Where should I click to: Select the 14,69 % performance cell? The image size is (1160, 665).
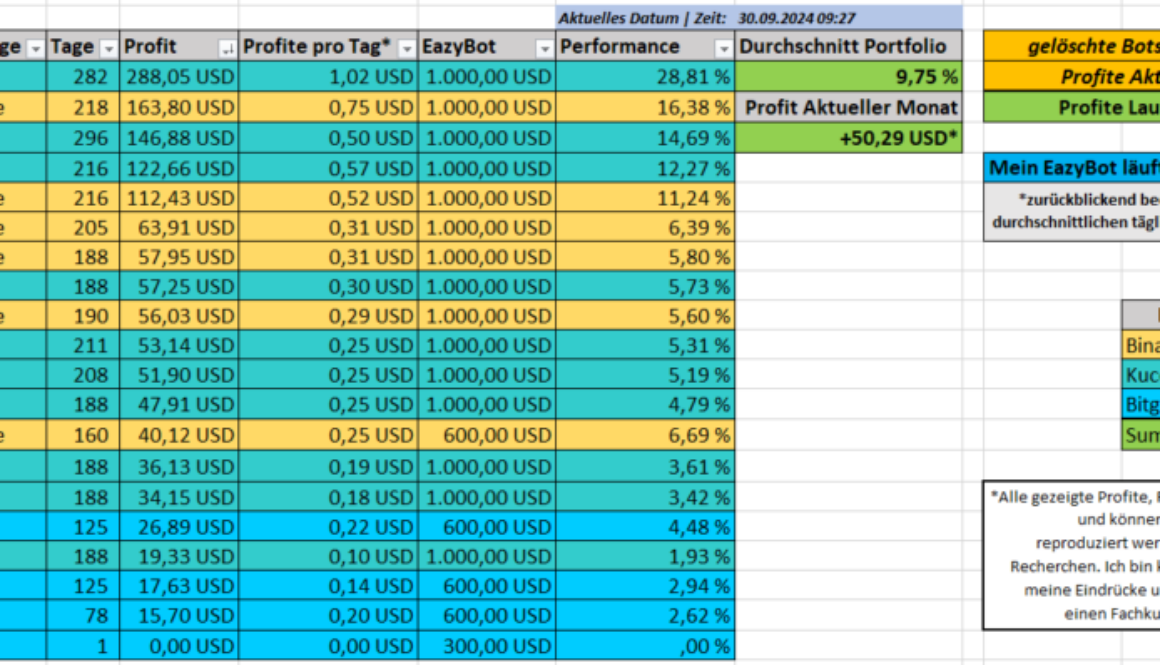tap(645, 138)
